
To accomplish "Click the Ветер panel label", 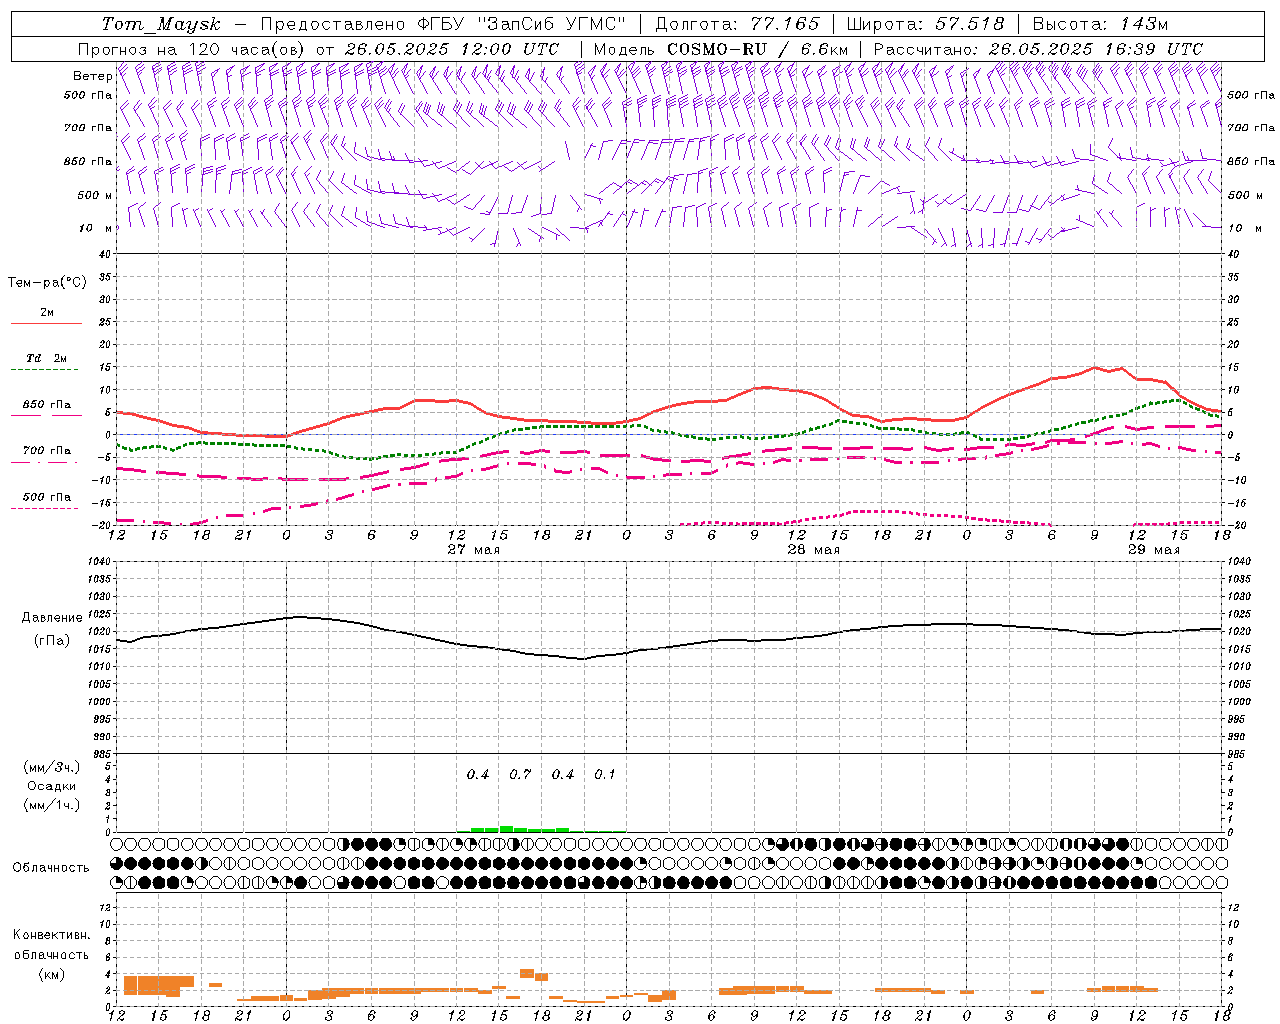I will 93,76.
